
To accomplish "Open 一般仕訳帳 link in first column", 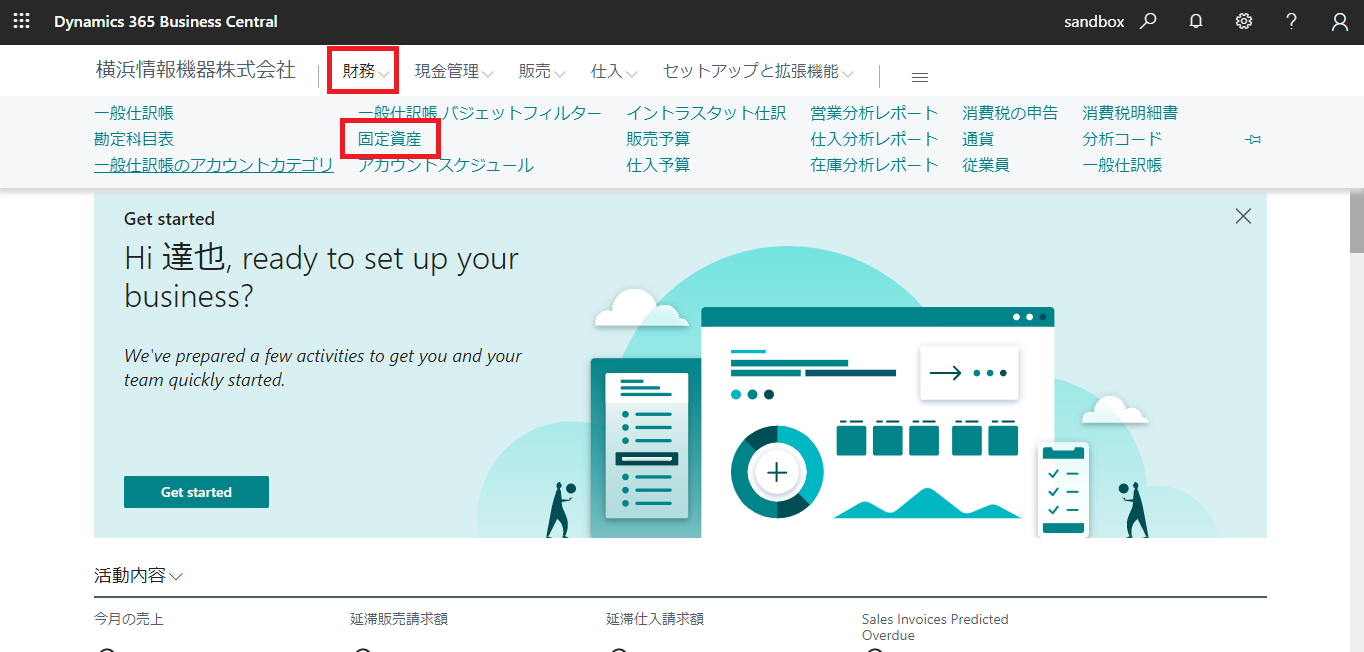I will click(134, 113).
